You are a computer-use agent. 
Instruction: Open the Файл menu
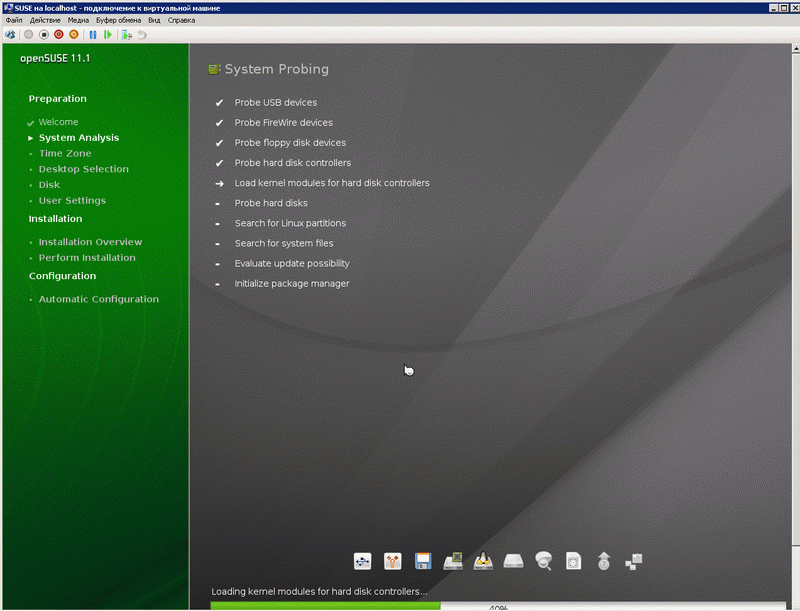[14, 20]
